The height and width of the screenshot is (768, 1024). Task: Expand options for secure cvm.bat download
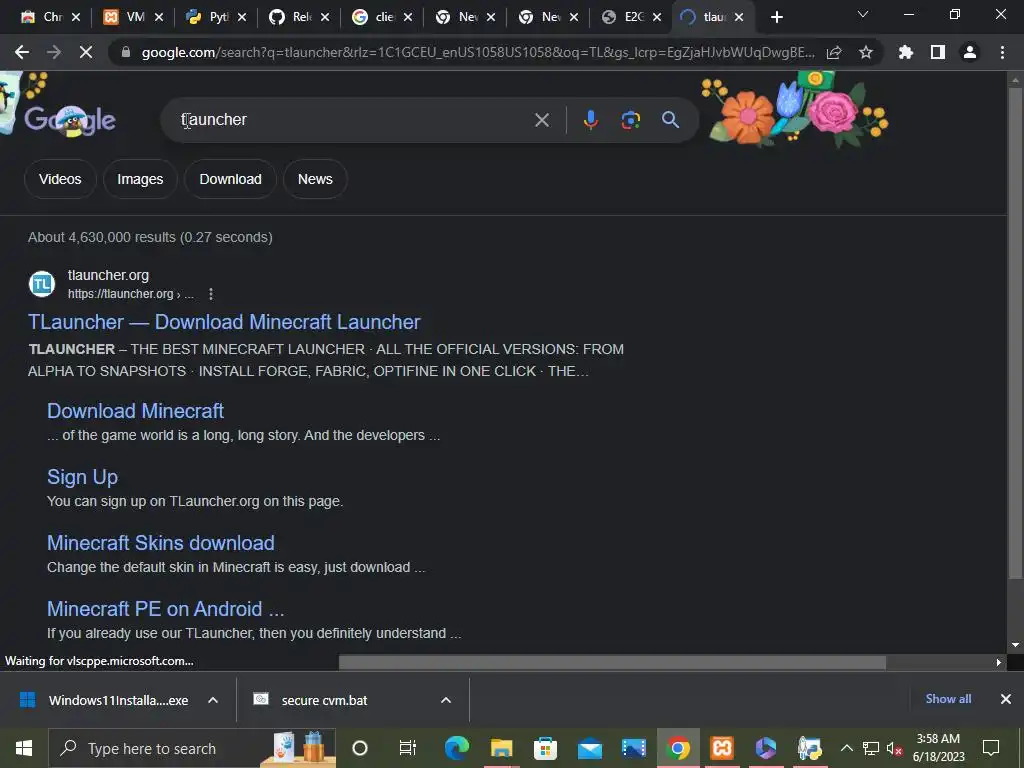[x=446, y=700]
